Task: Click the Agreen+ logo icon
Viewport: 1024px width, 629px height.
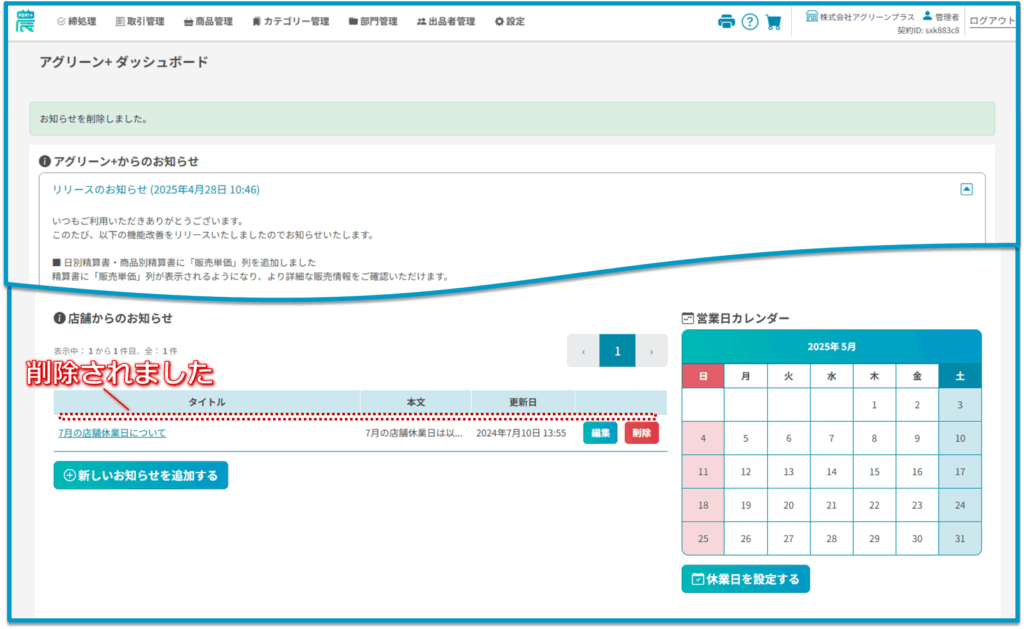Action: click(25, 20)
